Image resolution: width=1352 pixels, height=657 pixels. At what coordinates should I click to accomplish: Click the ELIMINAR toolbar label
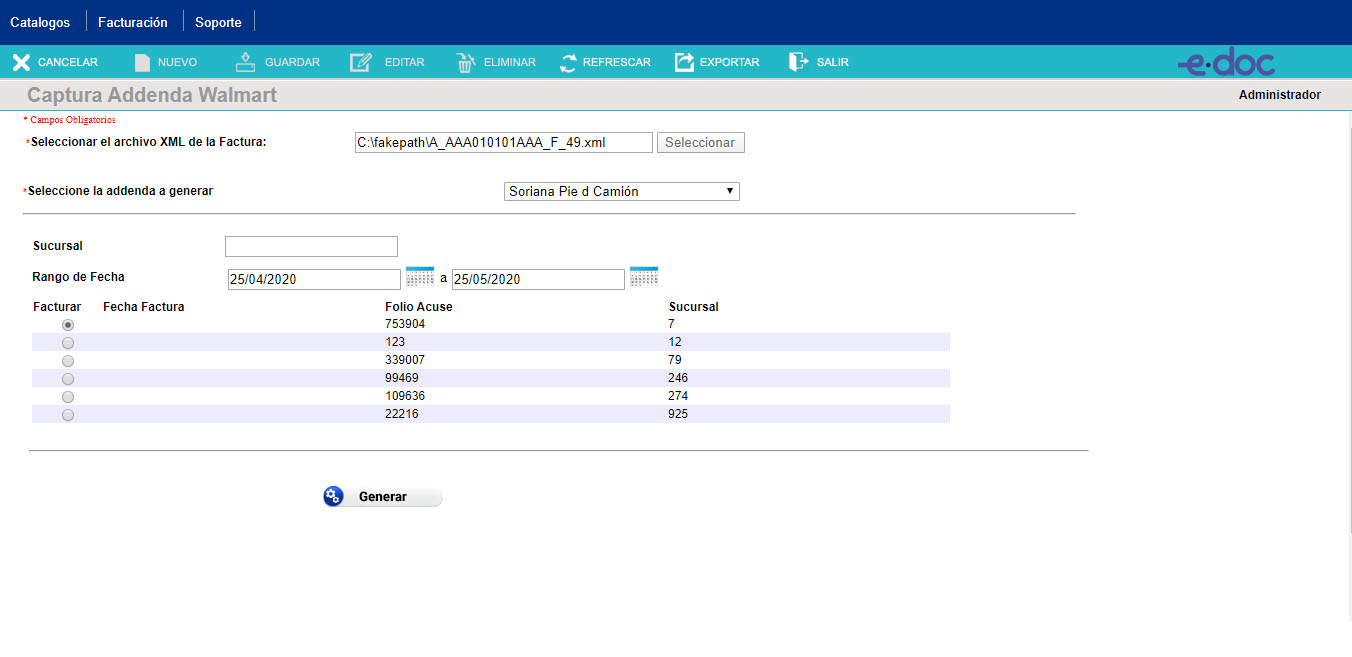point(509,62)
